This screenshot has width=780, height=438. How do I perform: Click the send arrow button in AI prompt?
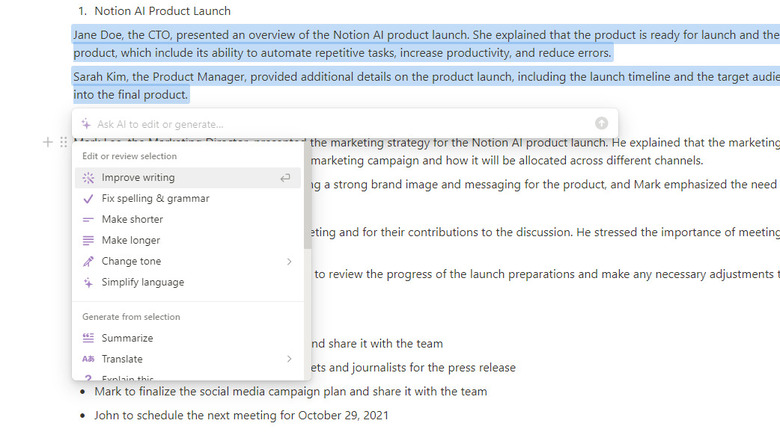(x=601, y=123)
